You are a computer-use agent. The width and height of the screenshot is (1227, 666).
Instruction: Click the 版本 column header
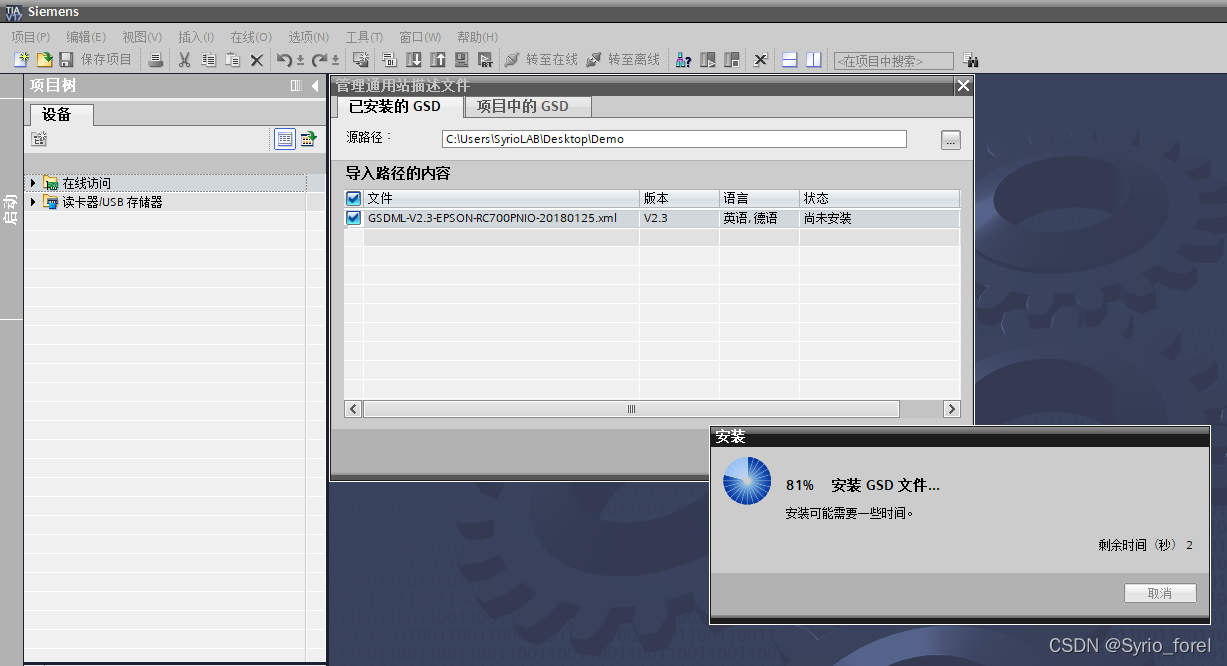pyautogui.click(x=680, y=198)
